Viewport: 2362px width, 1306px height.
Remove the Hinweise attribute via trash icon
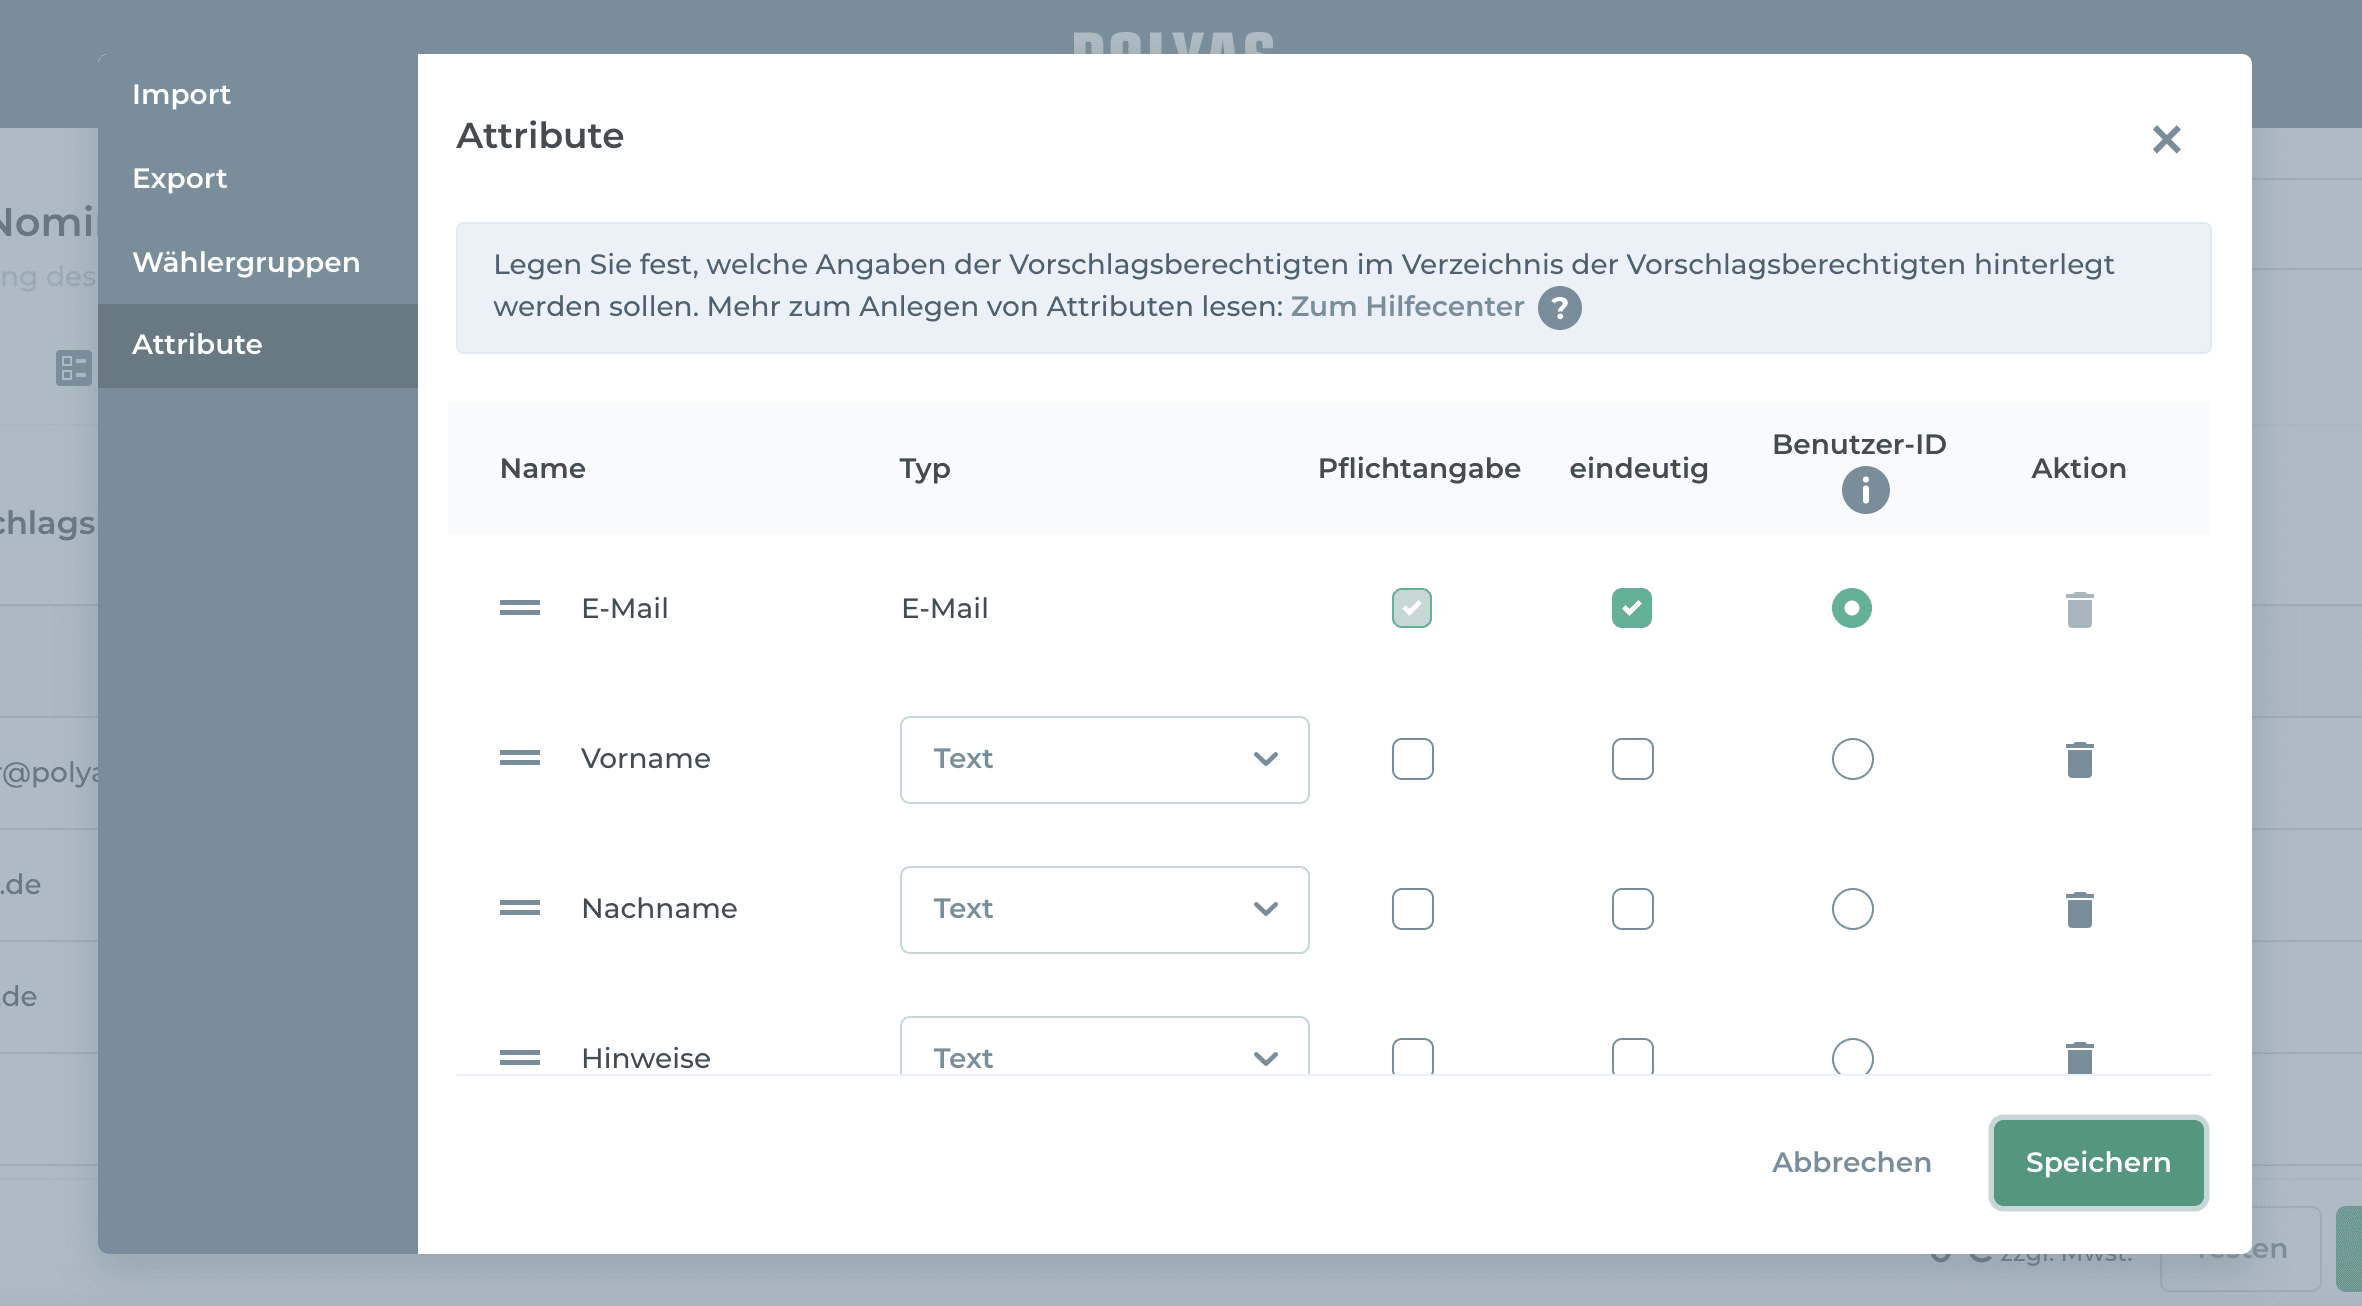(x=2079, y=1057)
